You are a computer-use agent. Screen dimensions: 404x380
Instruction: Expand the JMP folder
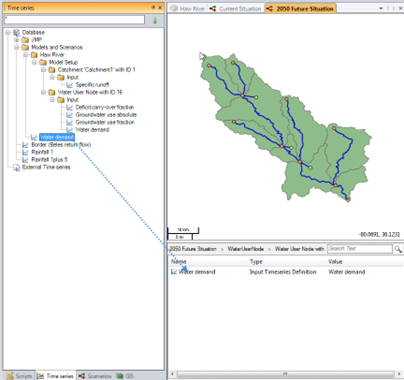click(x=16, y=40)
